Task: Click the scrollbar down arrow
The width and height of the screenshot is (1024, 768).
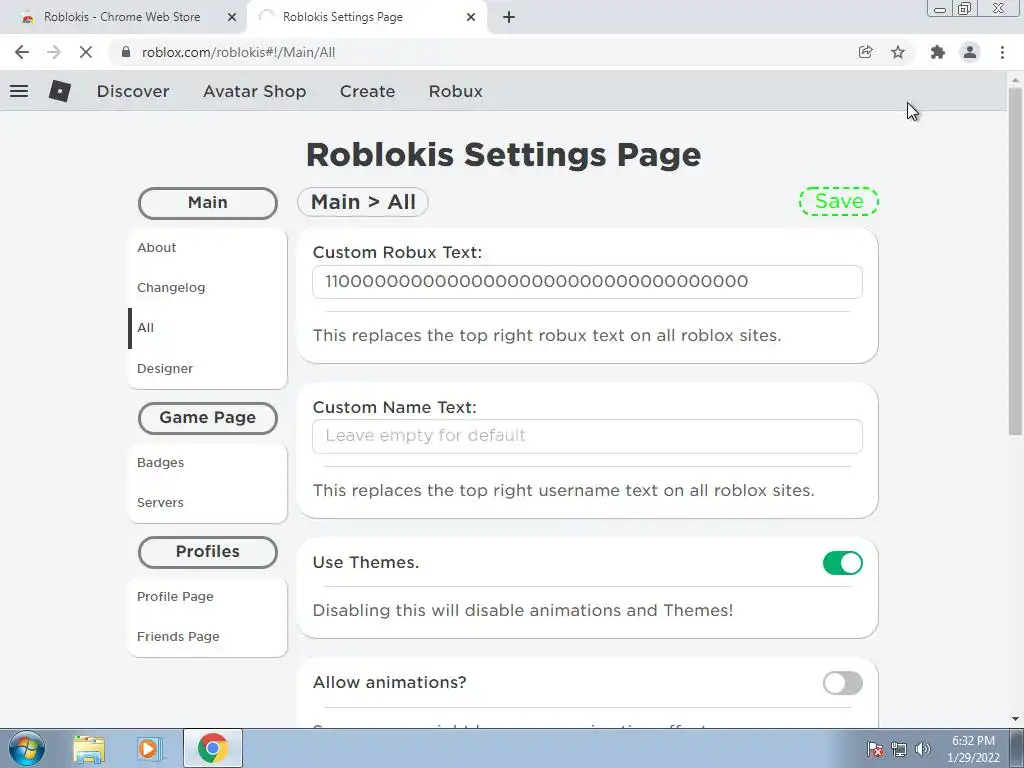Action: pos(1015,718)
